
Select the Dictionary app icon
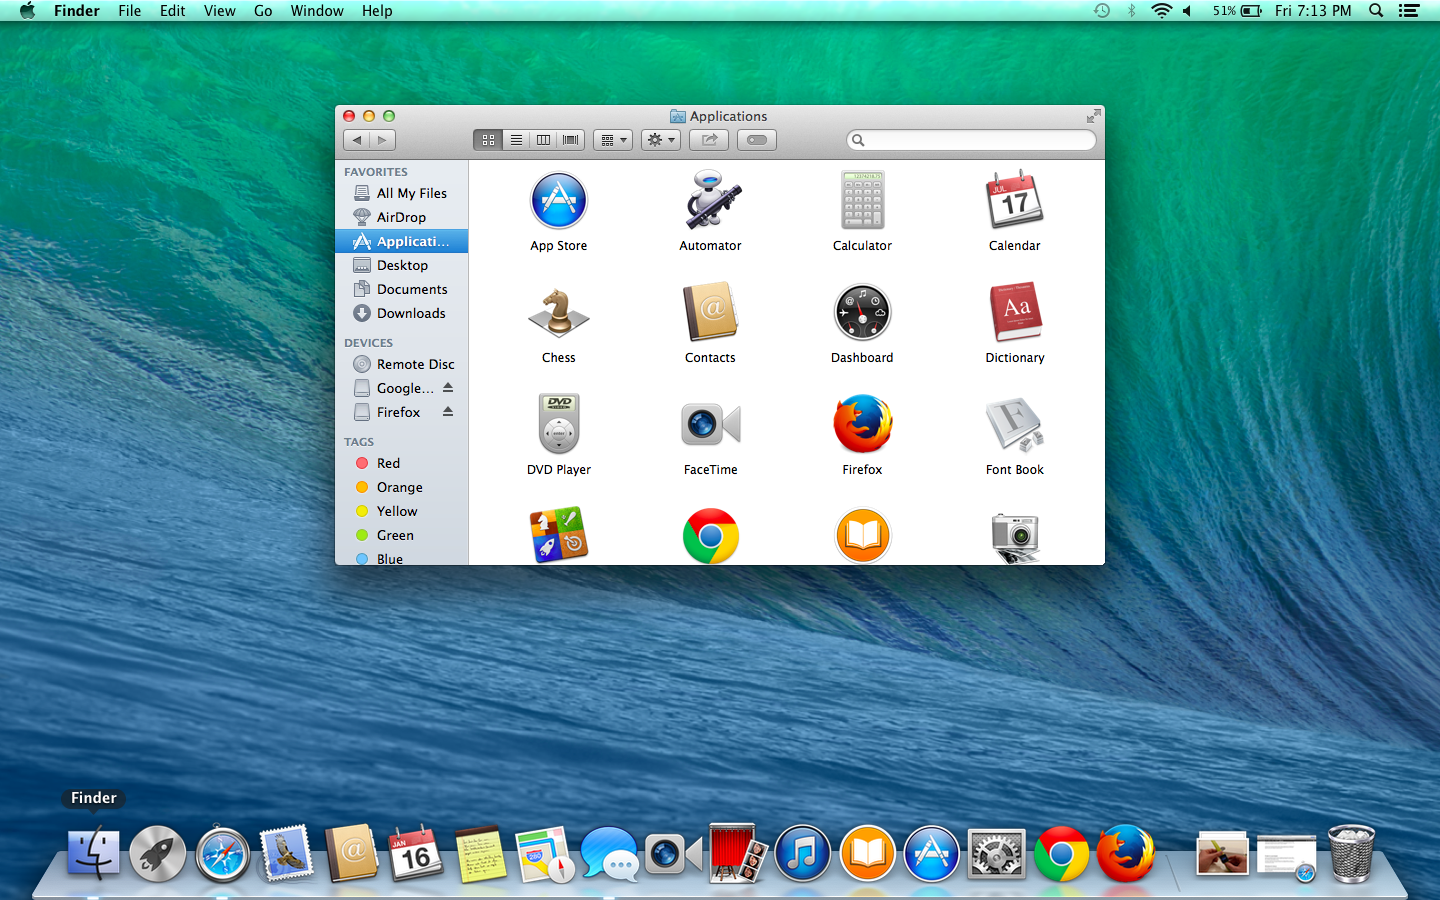pos(1015,312)
